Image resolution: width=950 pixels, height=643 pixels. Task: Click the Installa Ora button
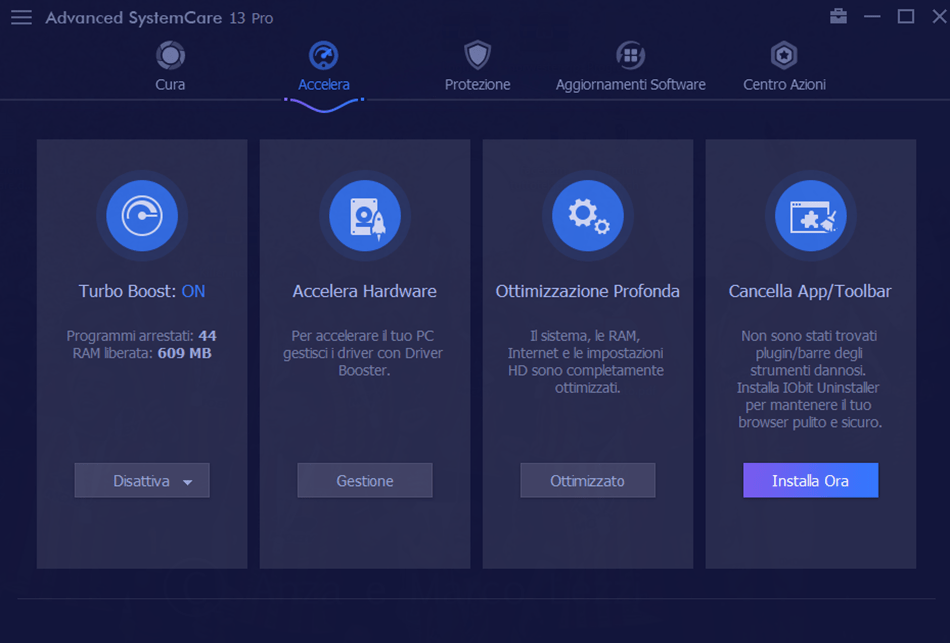pyautogui.click(x=811, y=481)
